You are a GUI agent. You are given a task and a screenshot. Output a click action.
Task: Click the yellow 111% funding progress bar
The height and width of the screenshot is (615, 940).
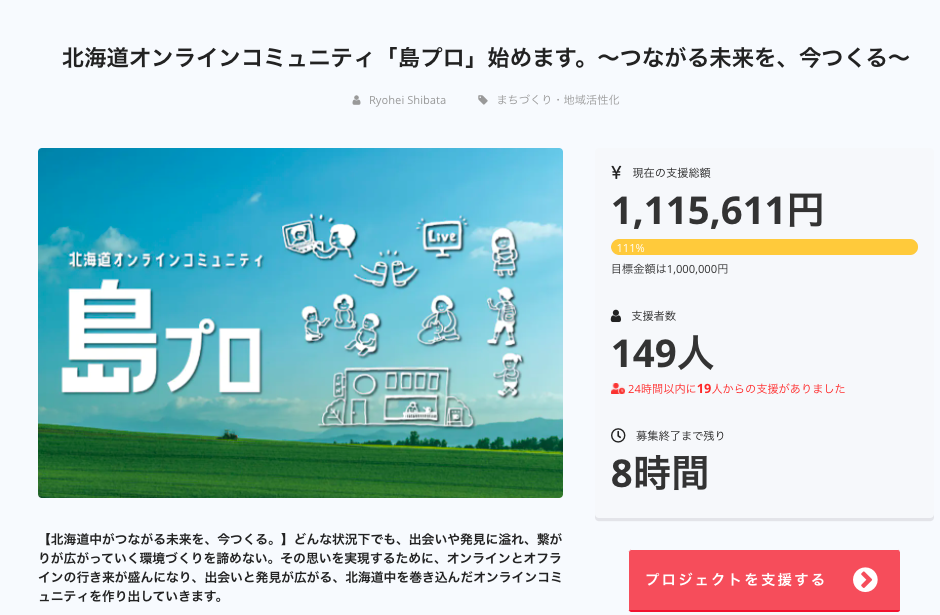[x=764, y=247]
